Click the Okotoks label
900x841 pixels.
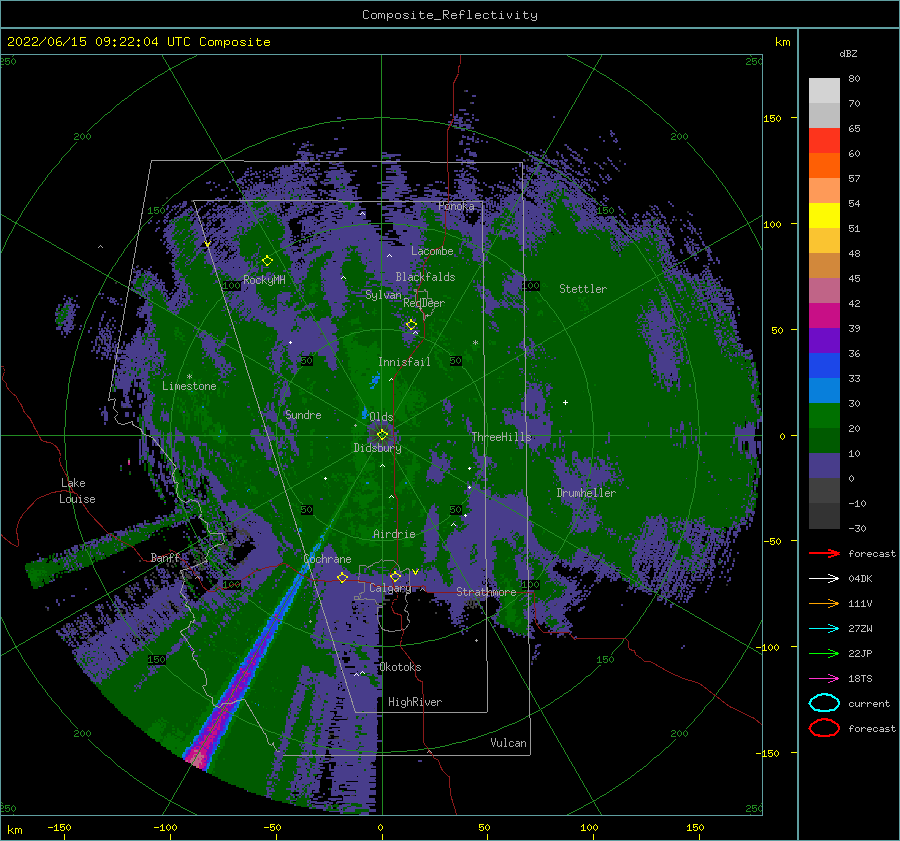click(x=400, y=667)
